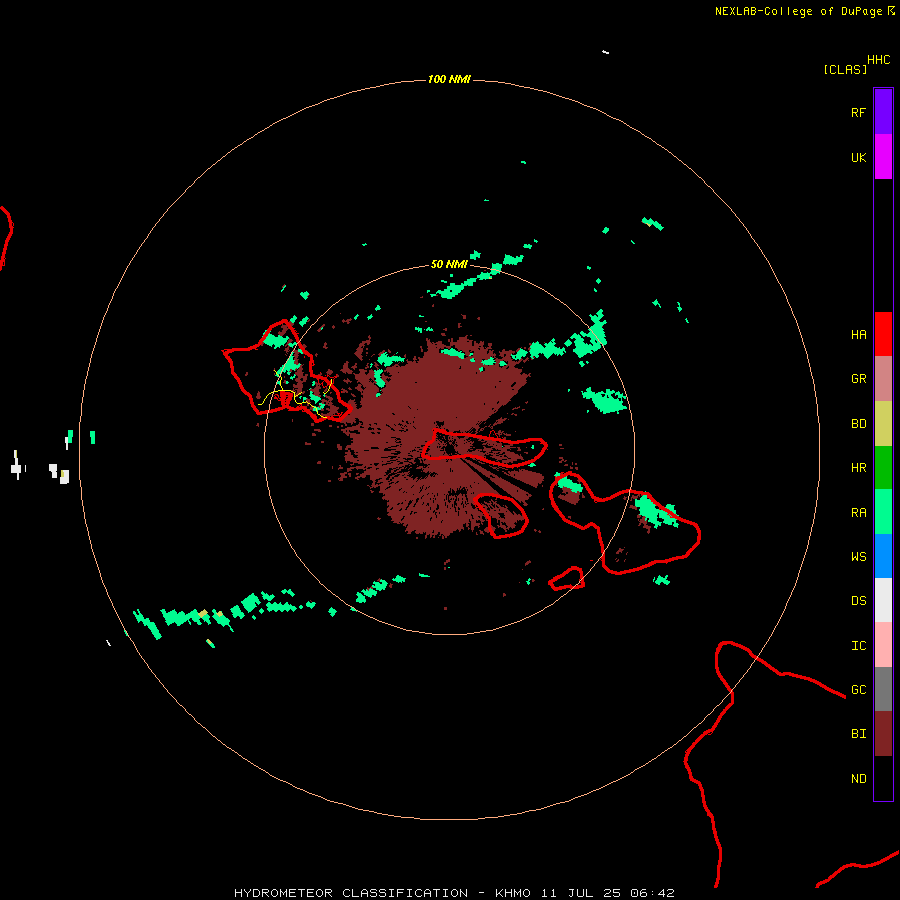
Task: Click the WS blue legend swatch
Action: click(883, 556)
